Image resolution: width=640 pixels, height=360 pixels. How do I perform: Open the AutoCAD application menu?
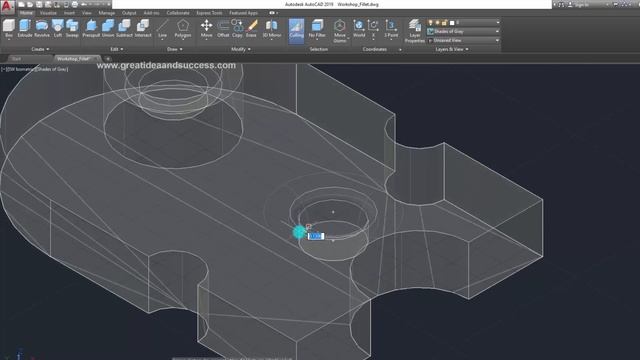click(7, 7)
